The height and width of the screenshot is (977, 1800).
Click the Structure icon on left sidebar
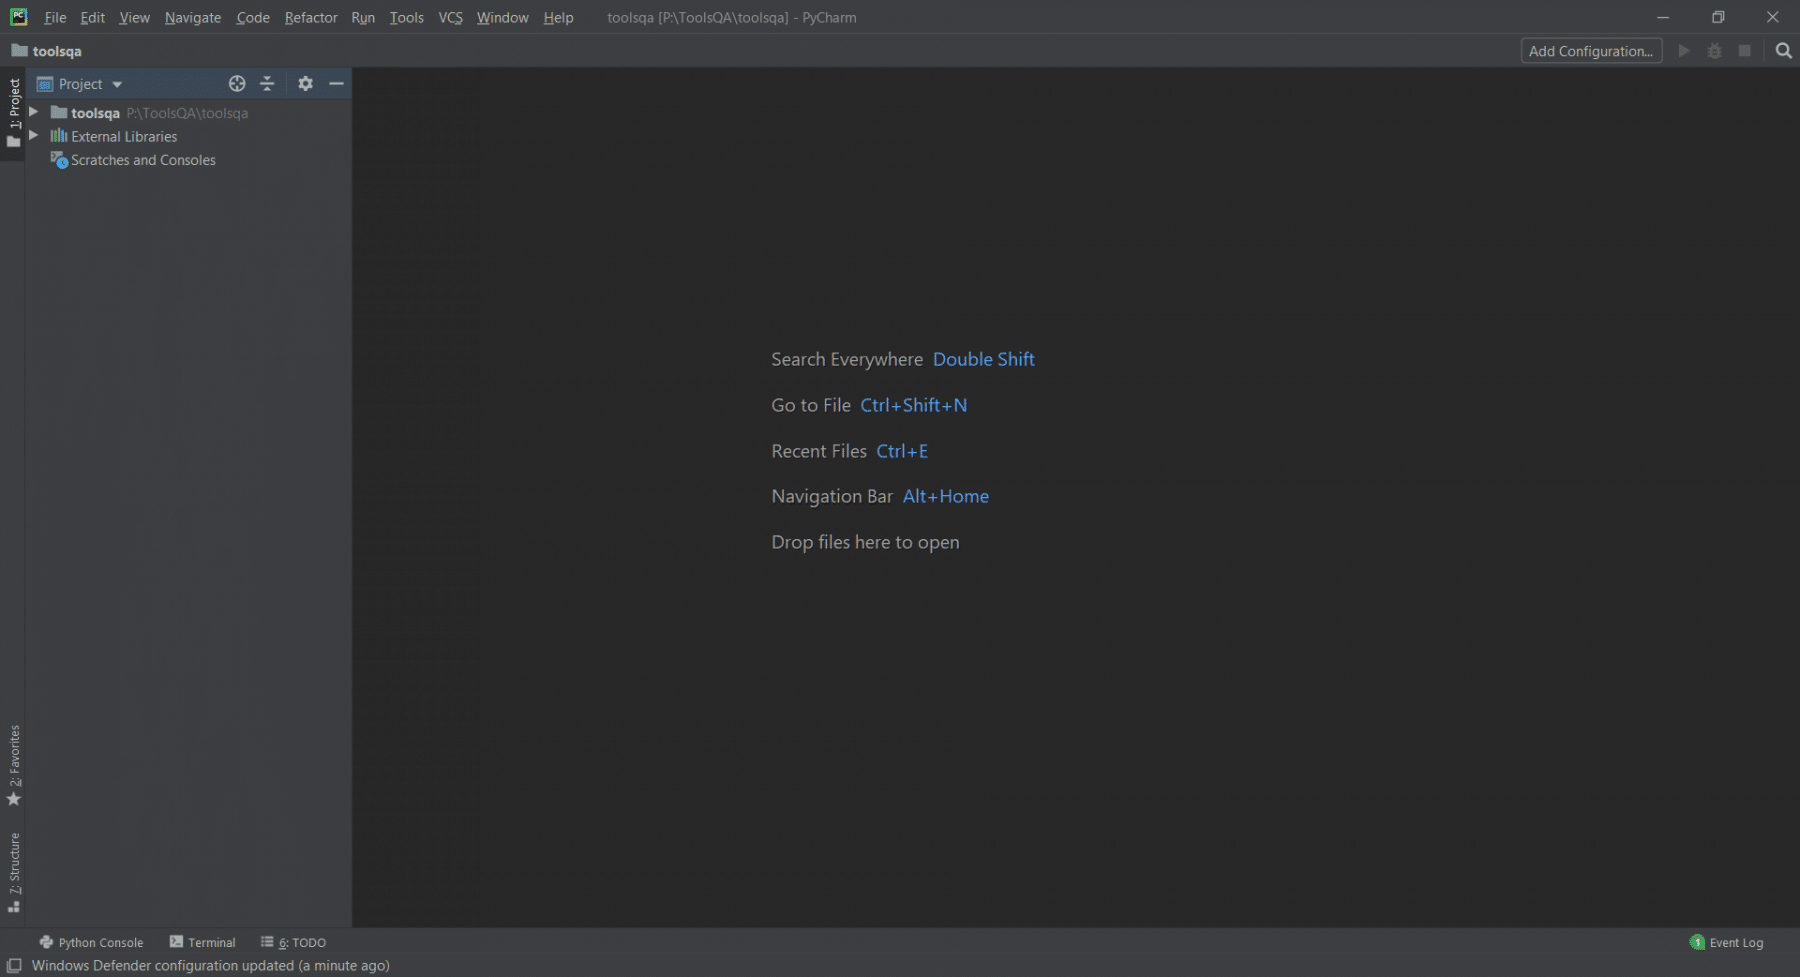(x=14, y=907)
